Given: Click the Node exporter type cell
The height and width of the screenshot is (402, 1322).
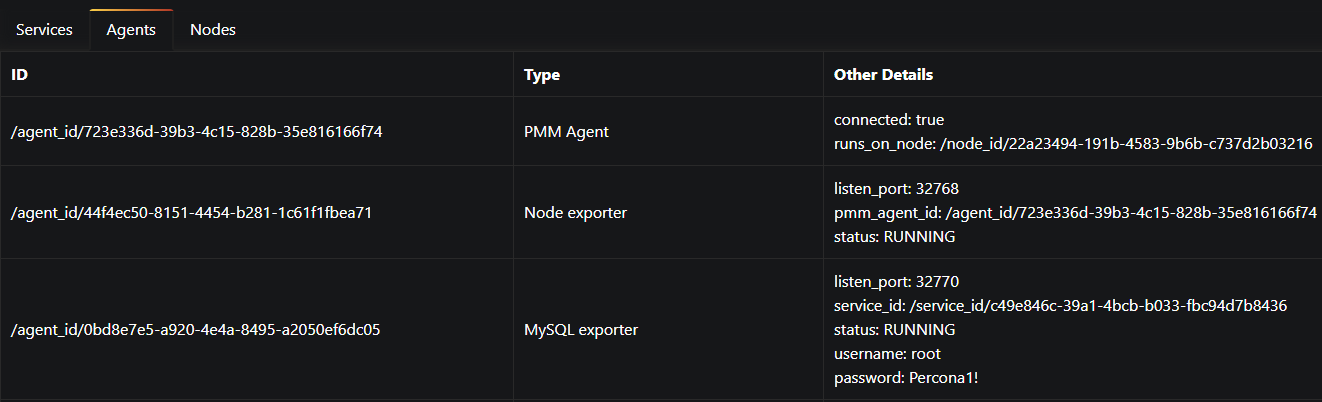Looking at the screenshot, I should click(x=575, y=212).
